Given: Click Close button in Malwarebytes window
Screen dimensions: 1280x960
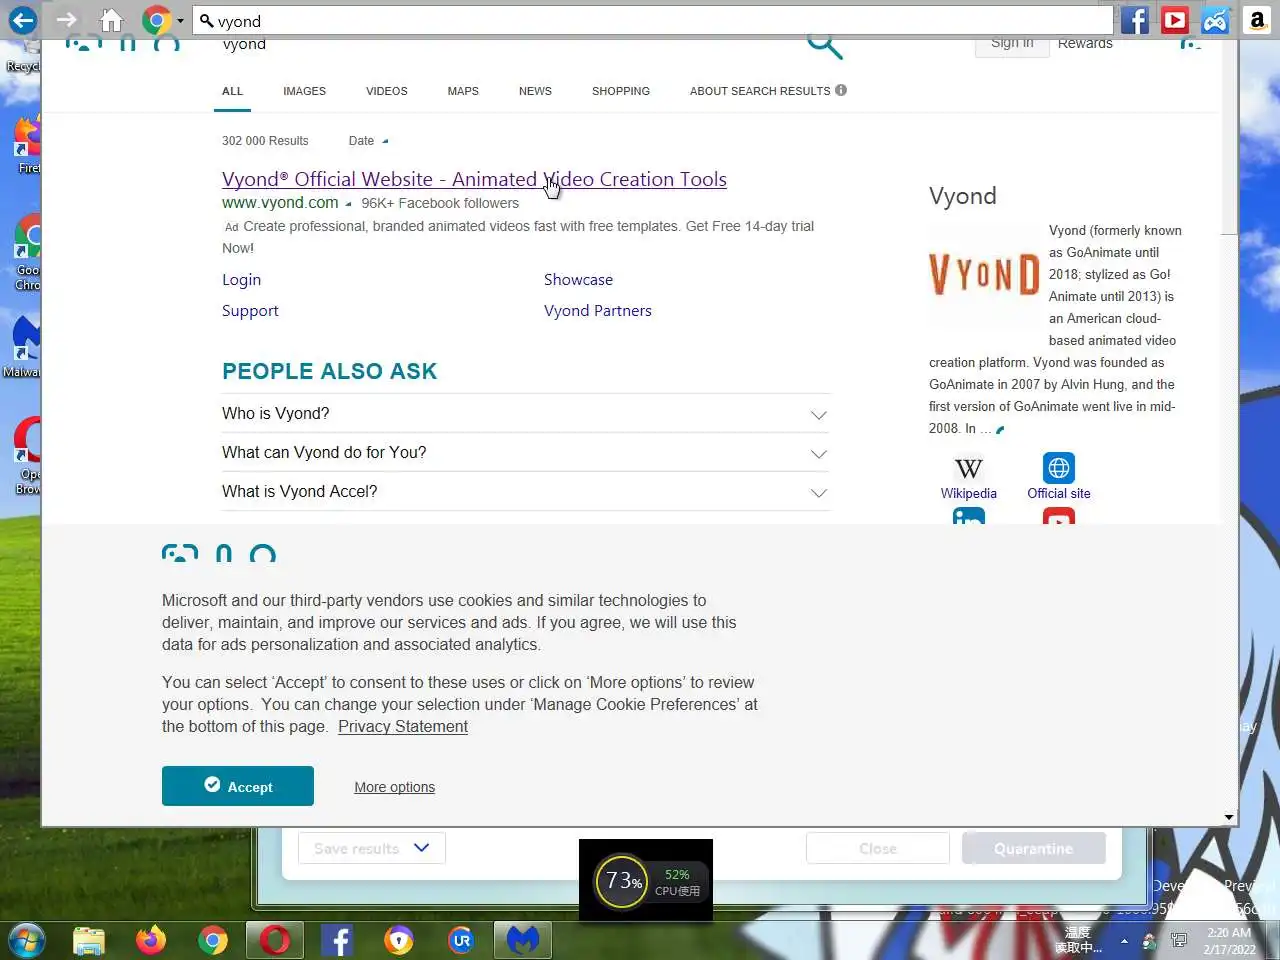Looking at the screenshot, I should [x=877, y=848].
